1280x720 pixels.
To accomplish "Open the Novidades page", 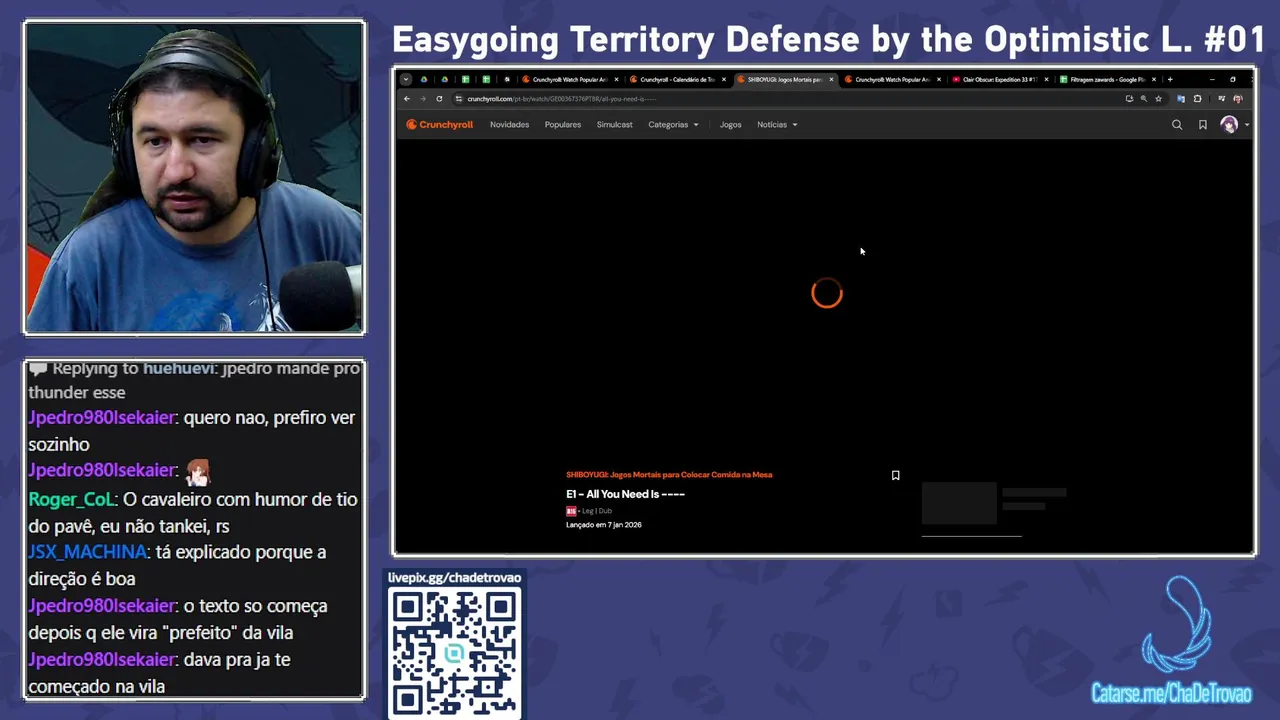I will tap(509, 125).
